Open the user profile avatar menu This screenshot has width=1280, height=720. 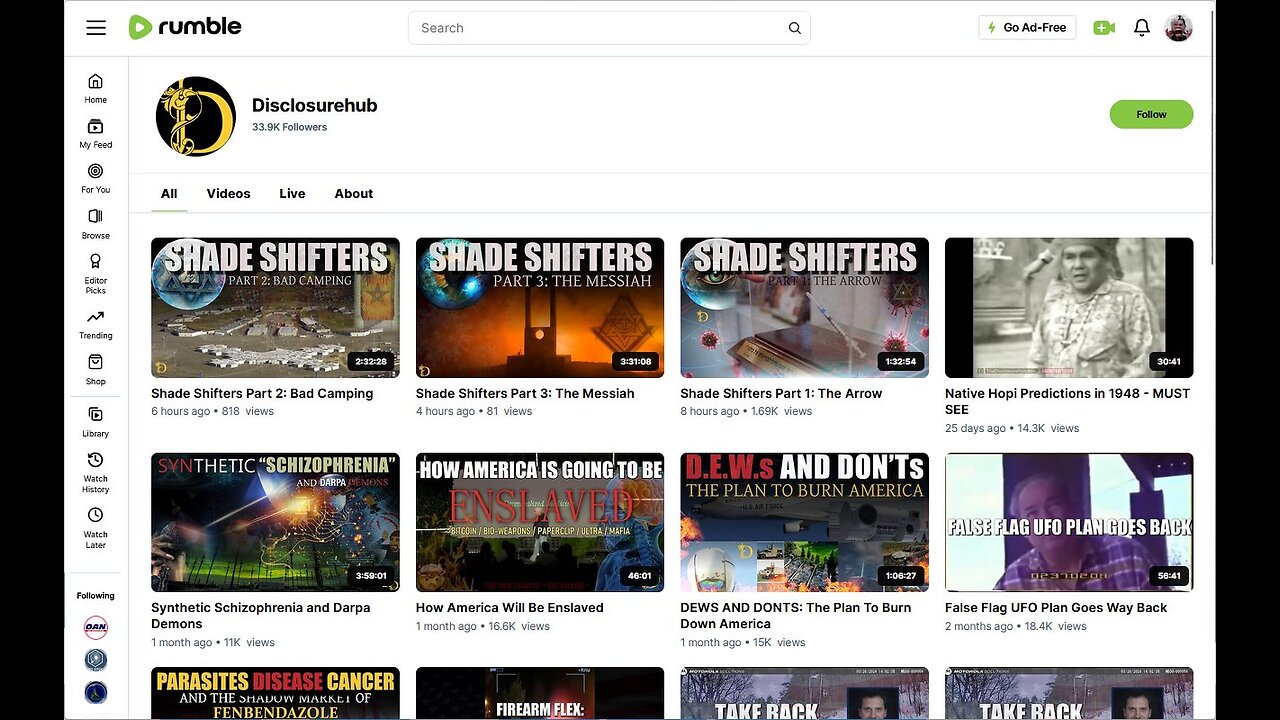tap(1179, 28)
